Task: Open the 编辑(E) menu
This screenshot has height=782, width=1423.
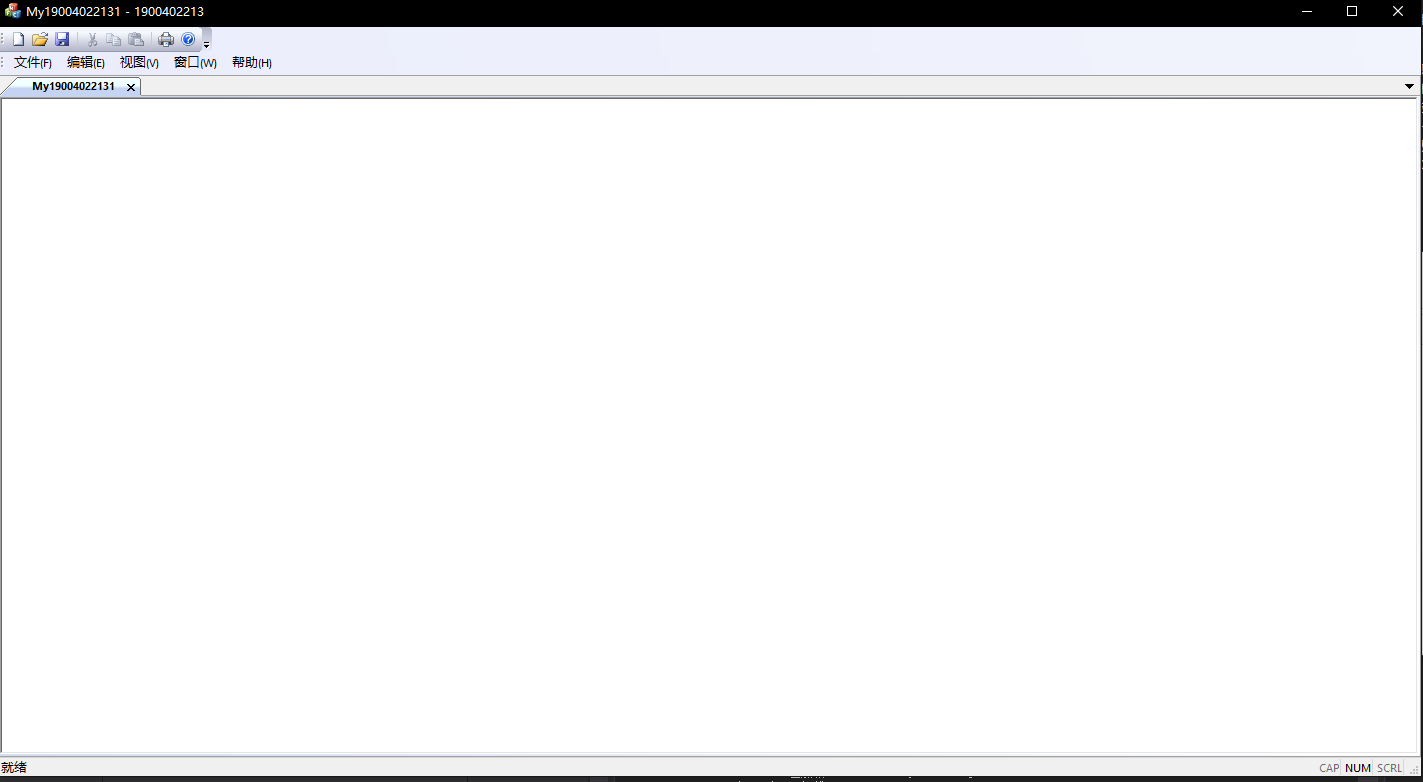Action: click(x=86, y=62)
